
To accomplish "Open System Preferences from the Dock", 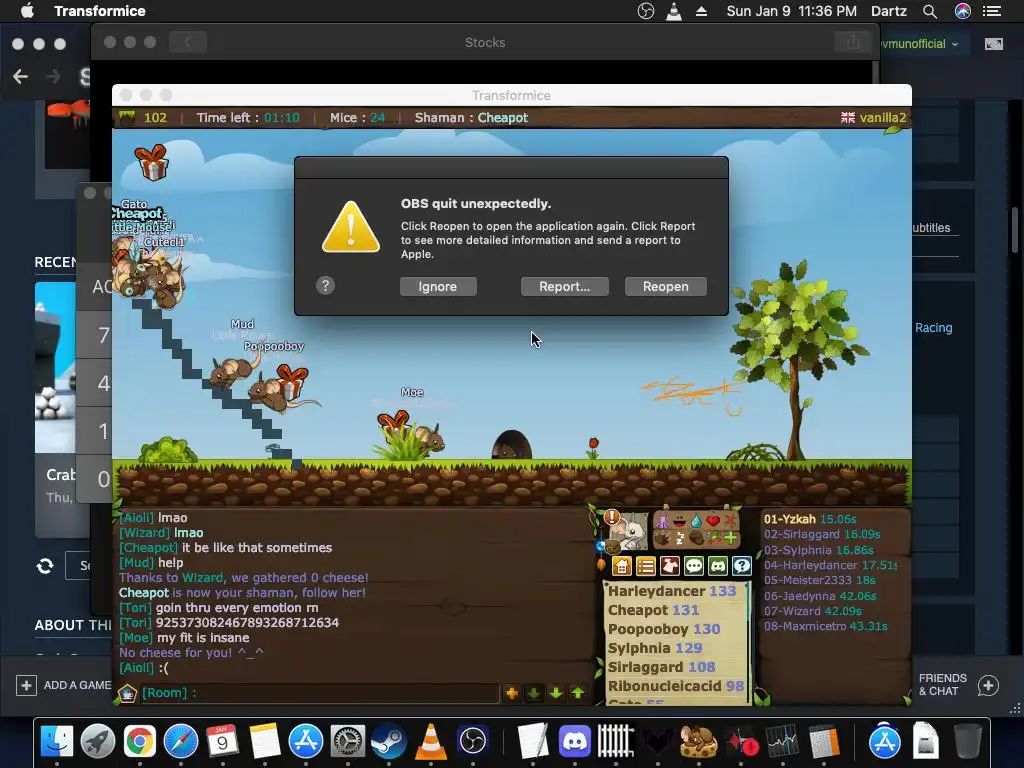I will (347, 741).
